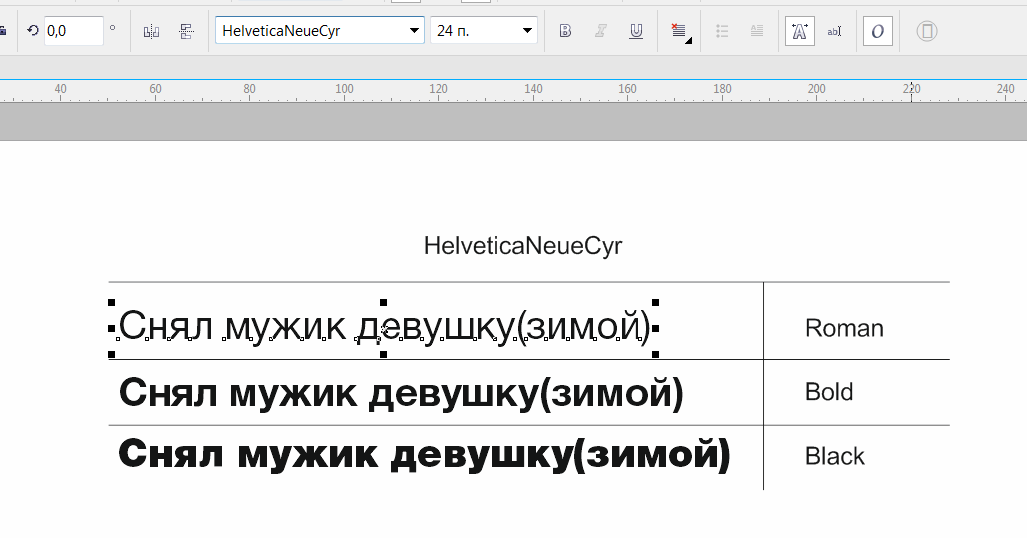Click the Bold style label
The image size is (1027, 538).
coord(829,392)
